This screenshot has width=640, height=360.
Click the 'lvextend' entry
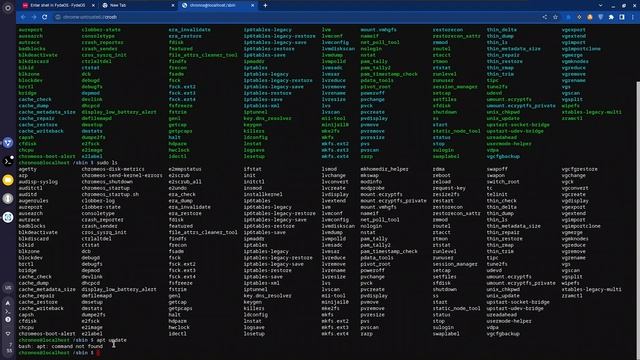click(x=333, y=201)
